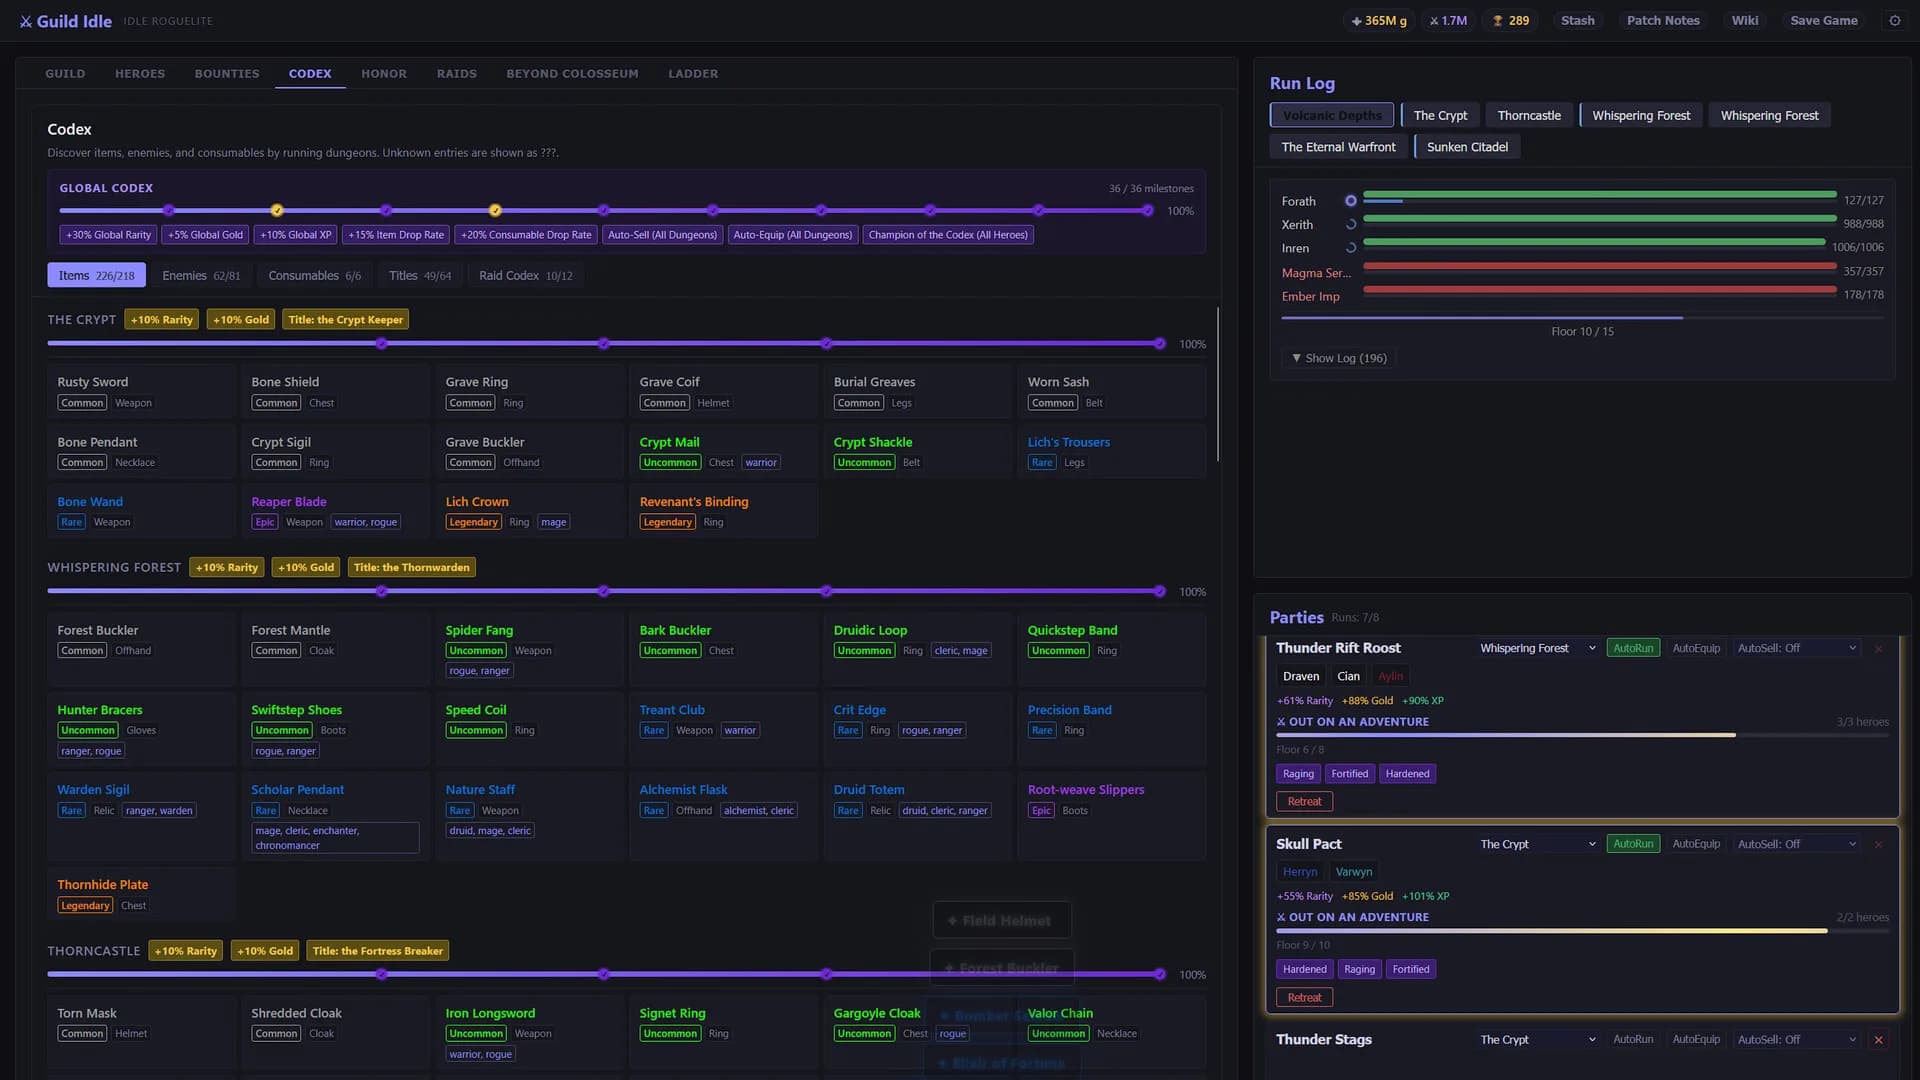
Task: Switch to the Heroes tab
Action: coord(140,74)
